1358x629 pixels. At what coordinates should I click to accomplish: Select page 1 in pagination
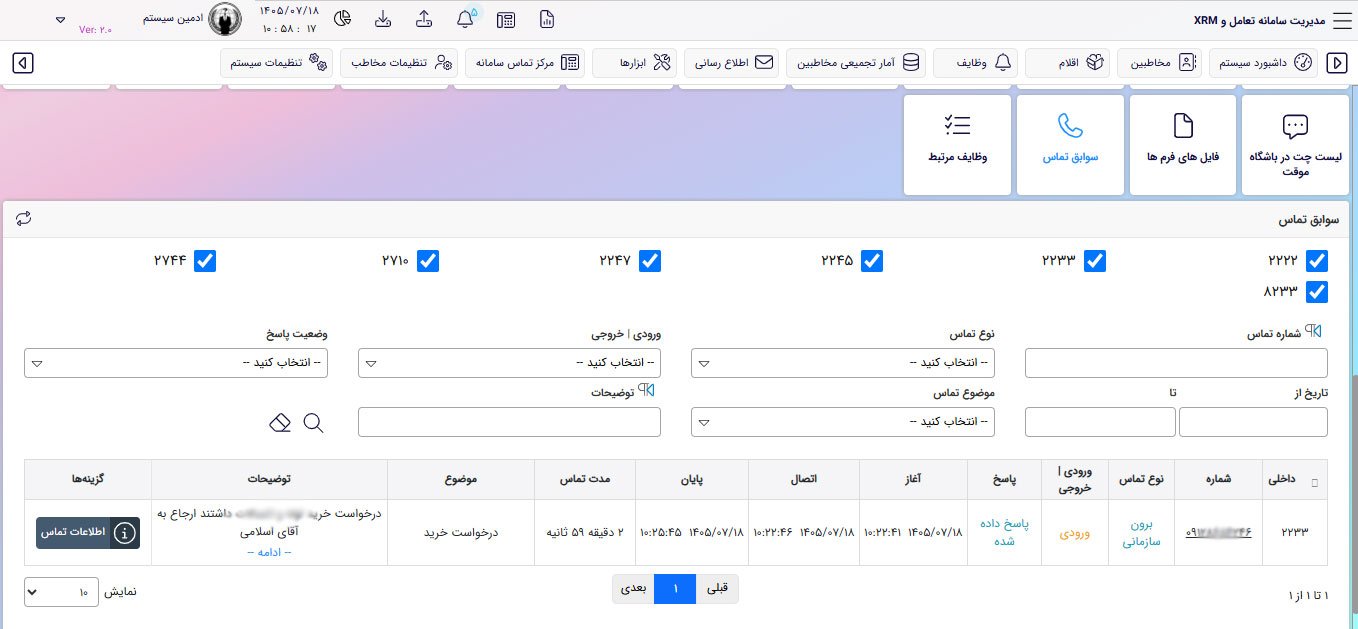click(x=675, y=589)
